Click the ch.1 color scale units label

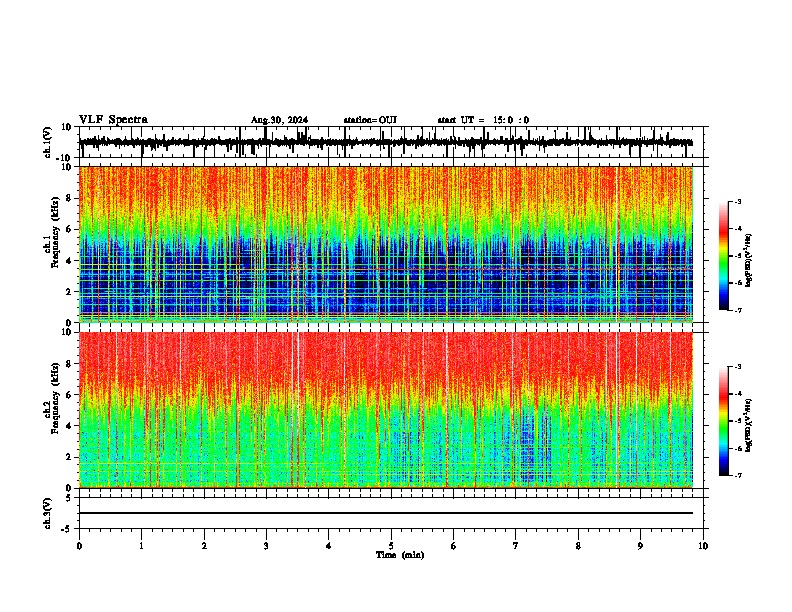click(749, 261)
